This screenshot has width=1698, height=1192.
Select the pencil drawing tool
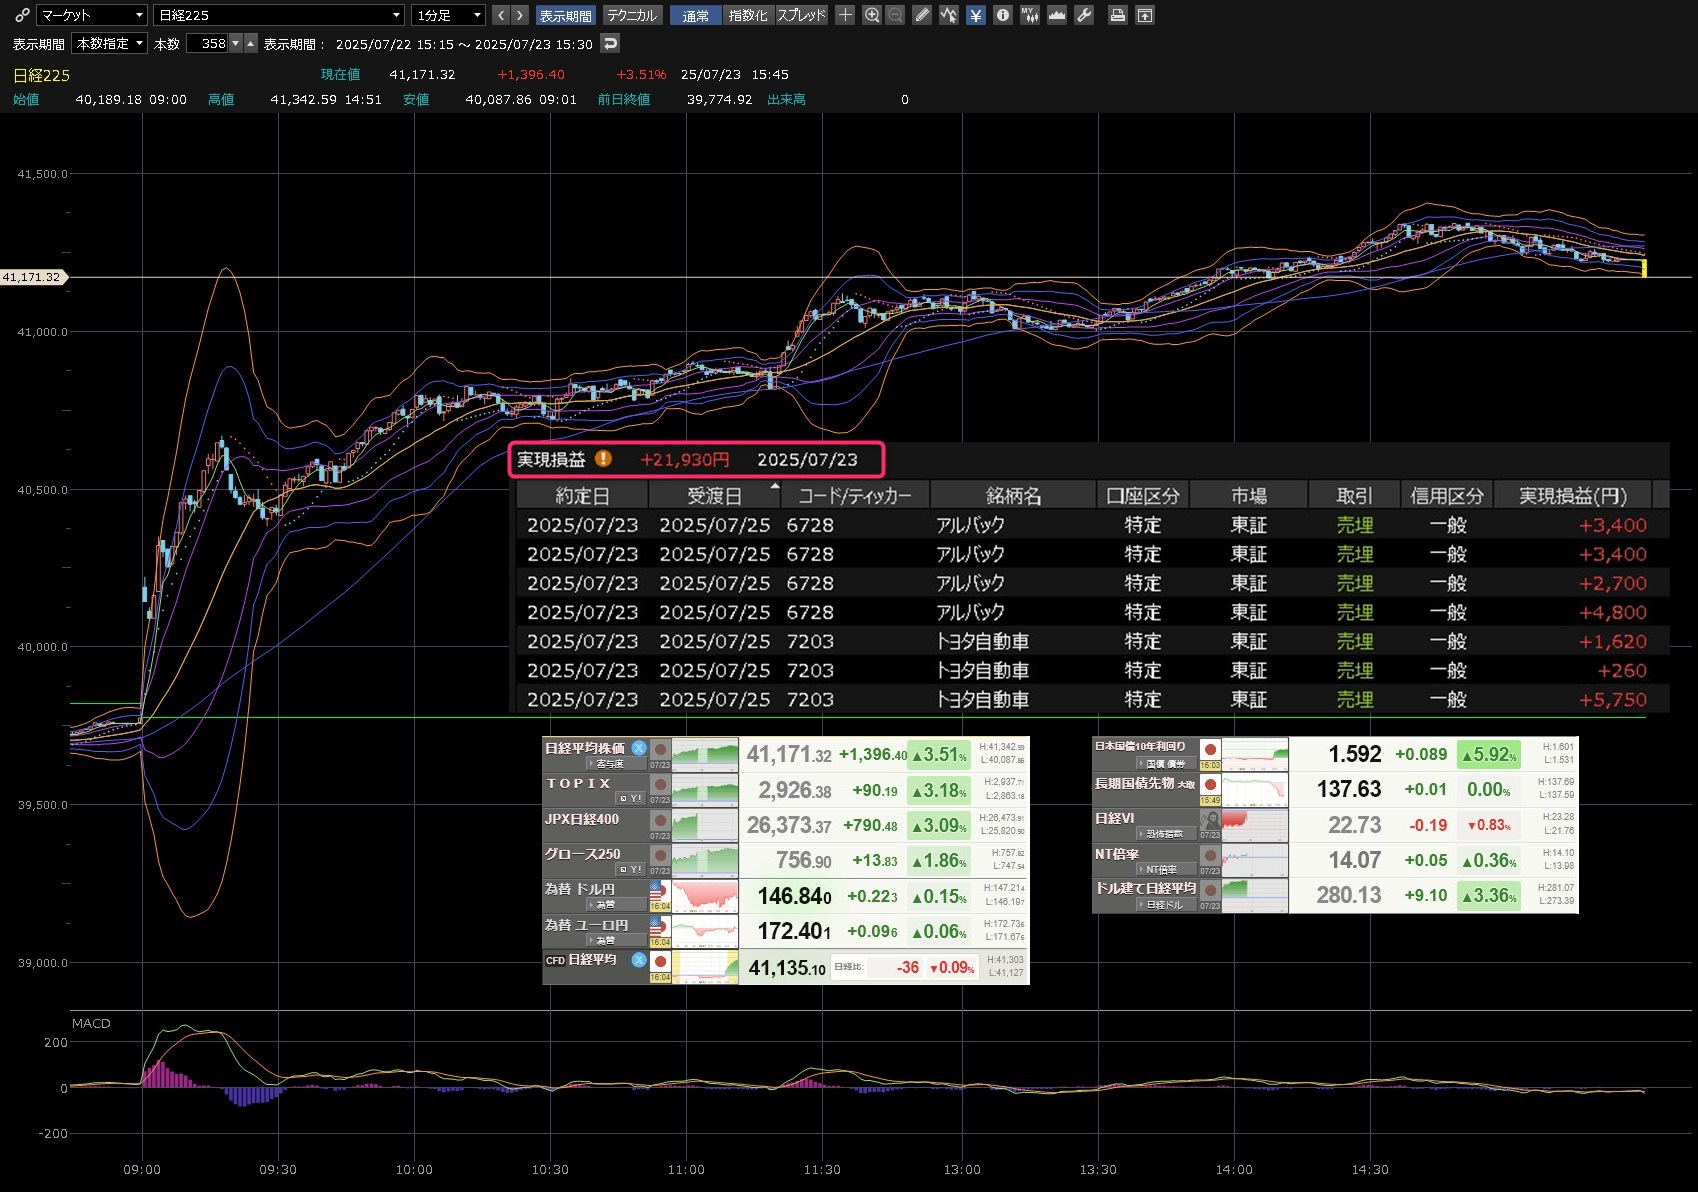click(922, 15)
